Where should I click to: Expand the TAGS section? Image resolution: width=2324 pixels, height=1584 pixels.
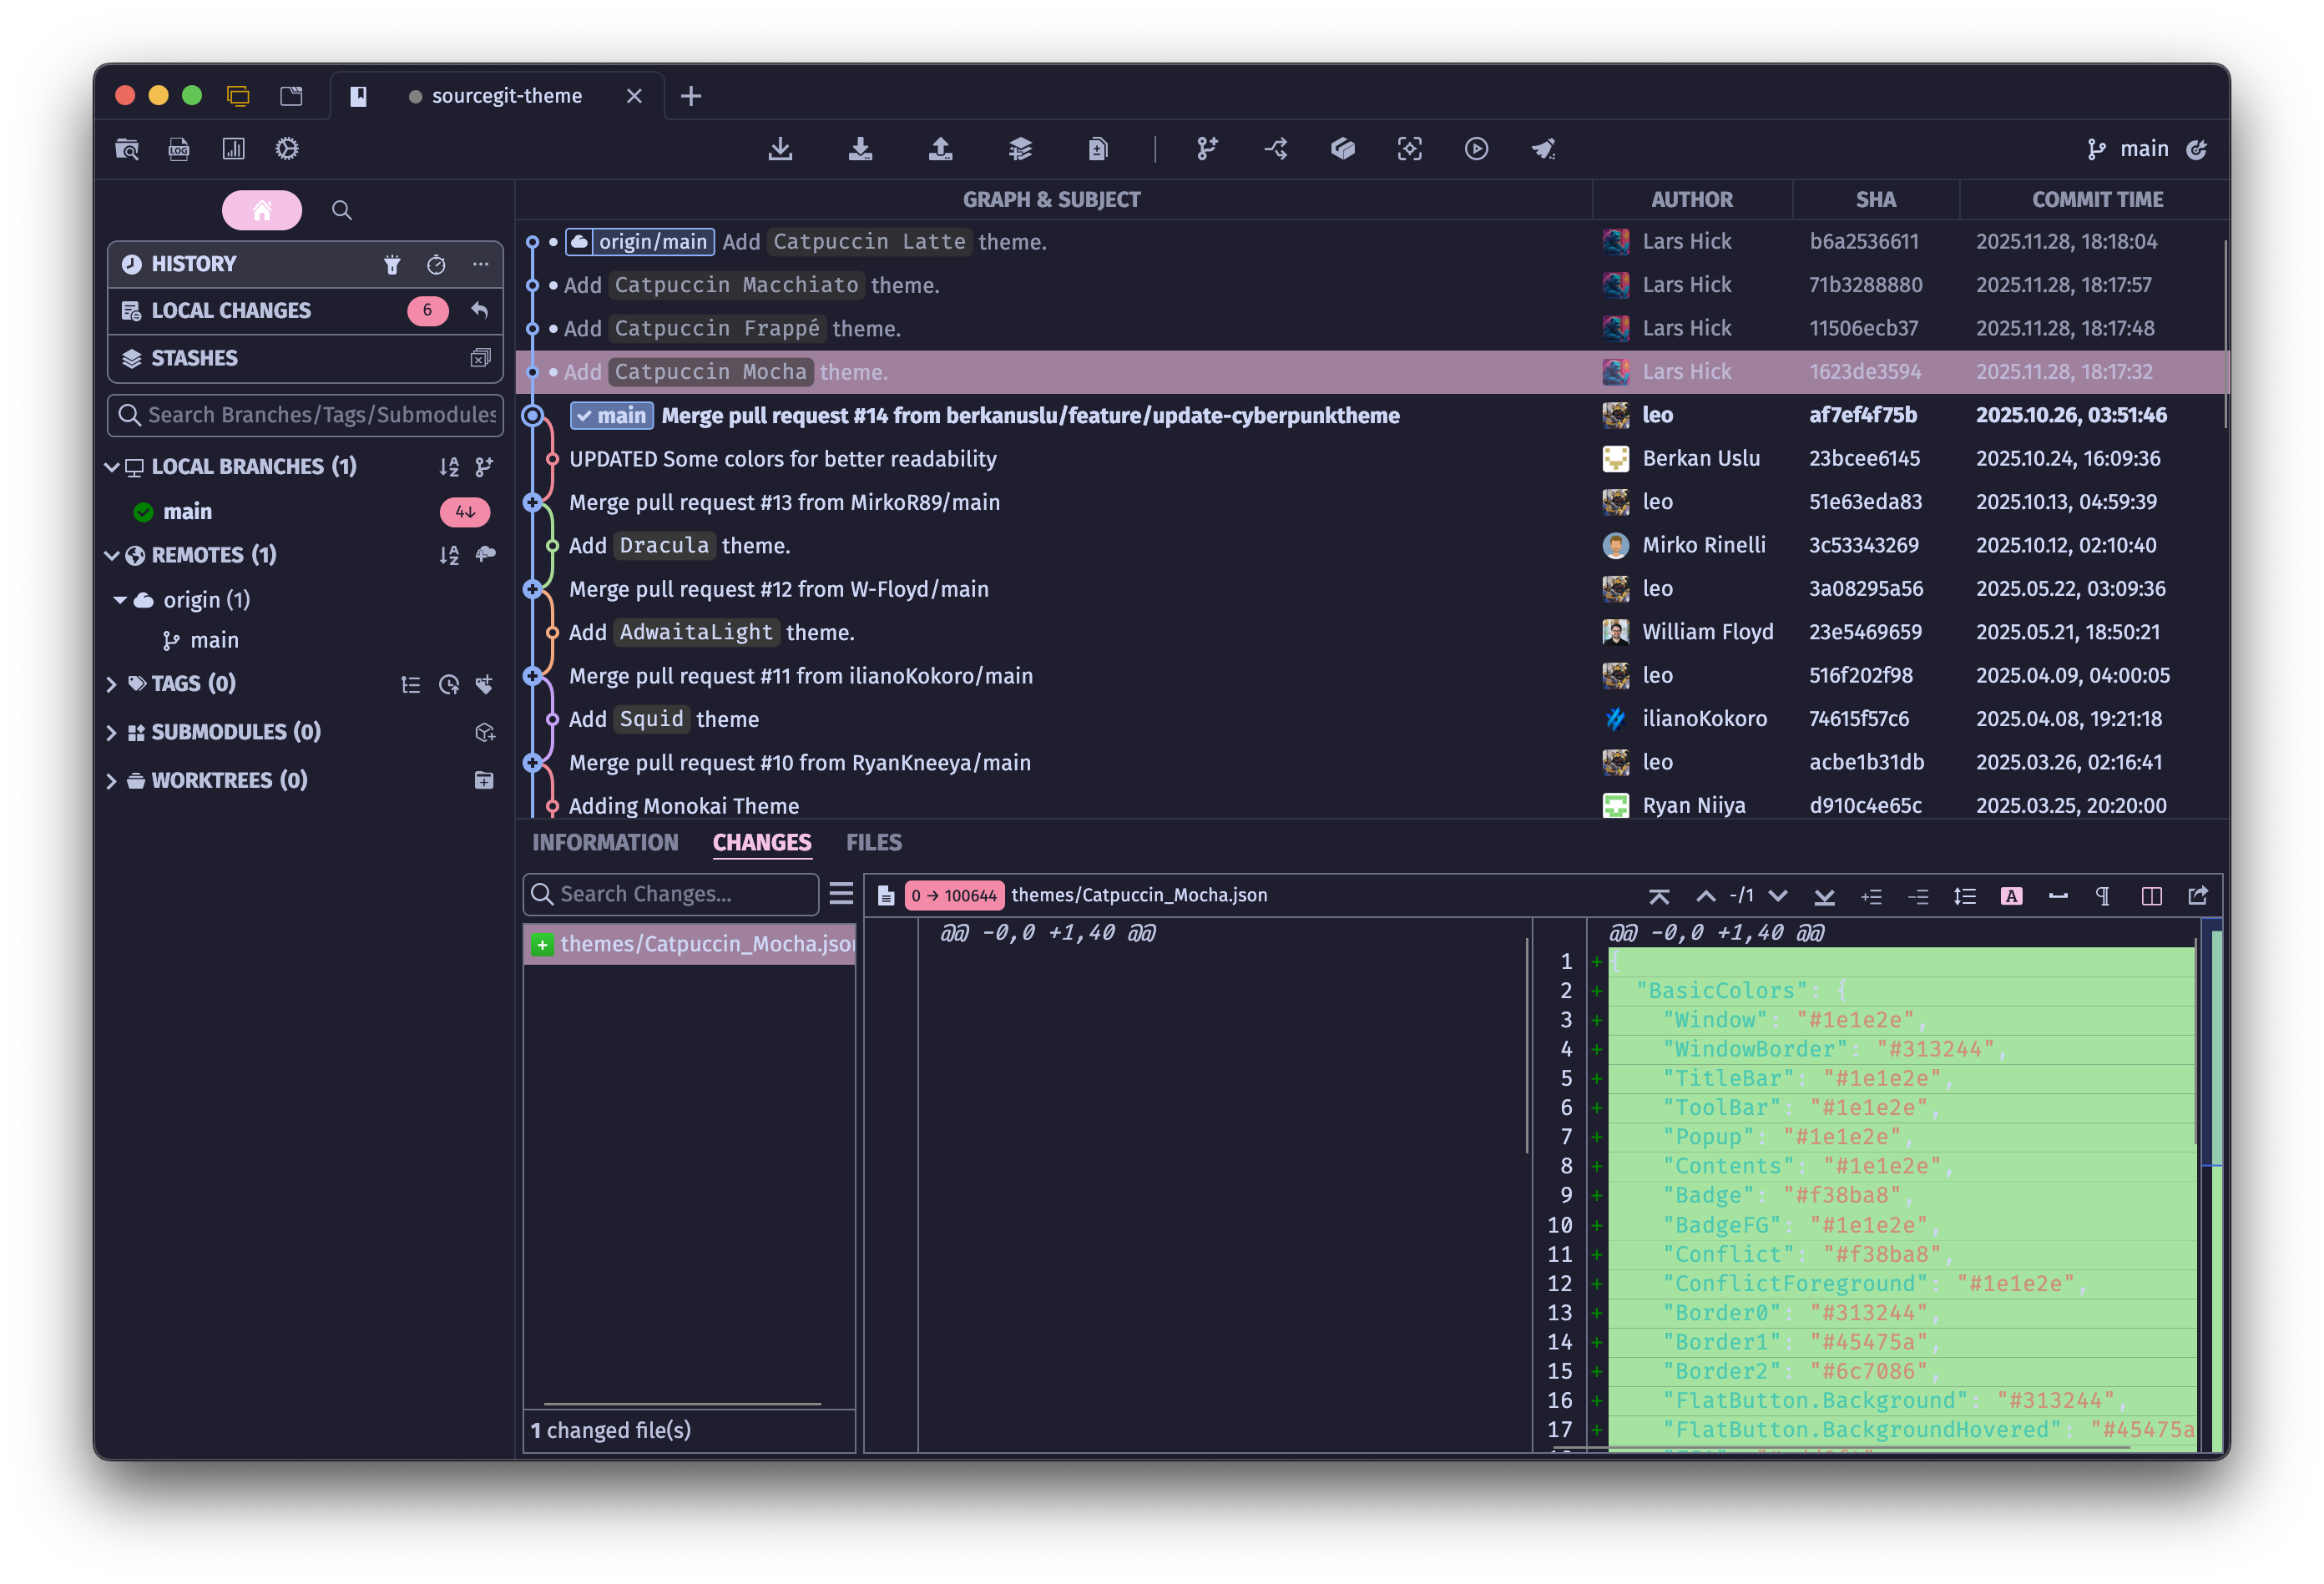(x=112, y=684)
